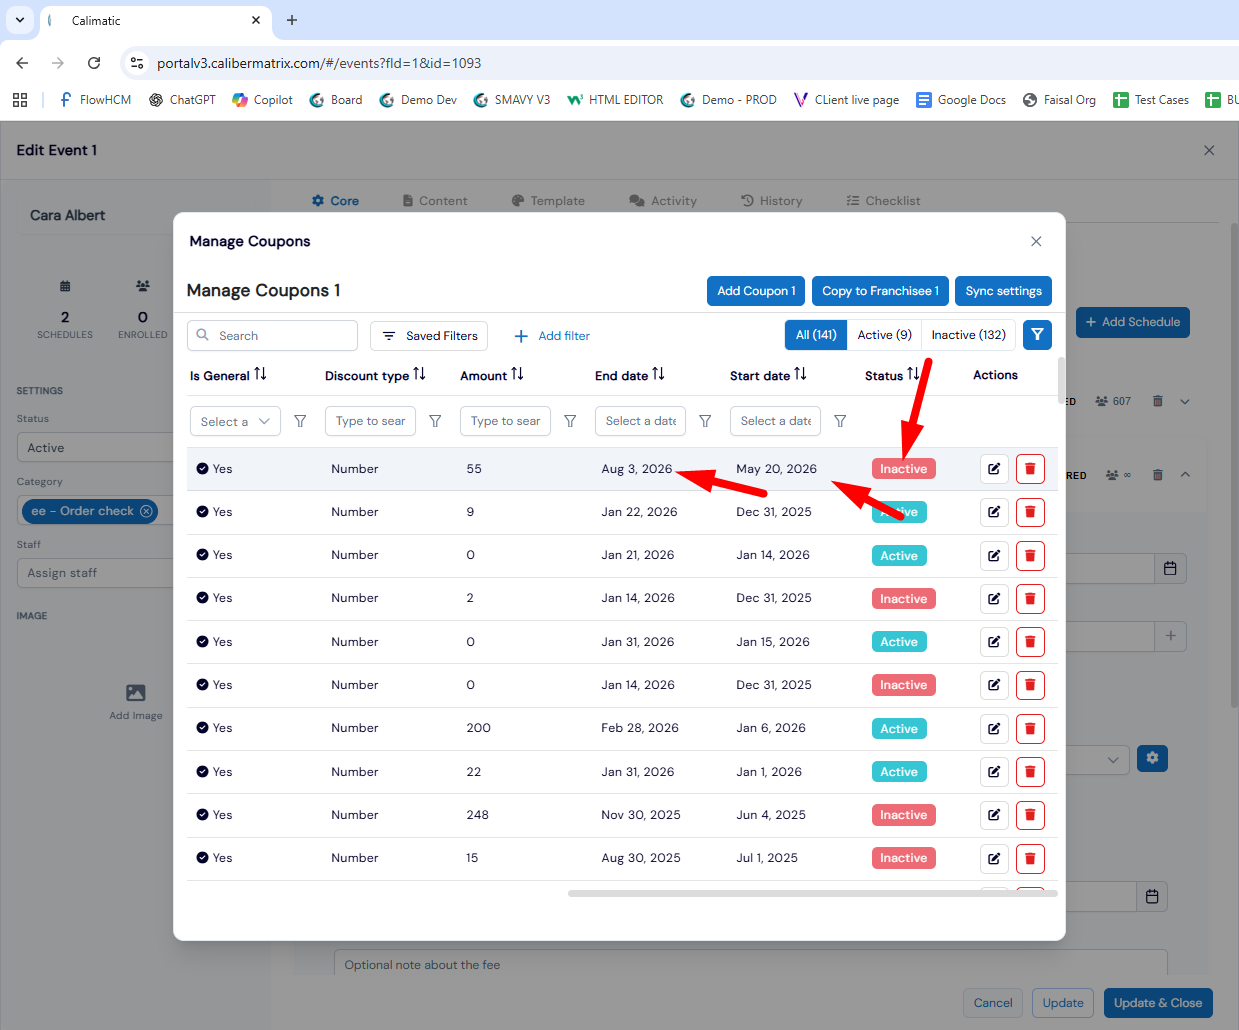Viewport: 1239px width, 1030px height.
Task: Open the blue filter funnel button
Action: point(1037,335)
